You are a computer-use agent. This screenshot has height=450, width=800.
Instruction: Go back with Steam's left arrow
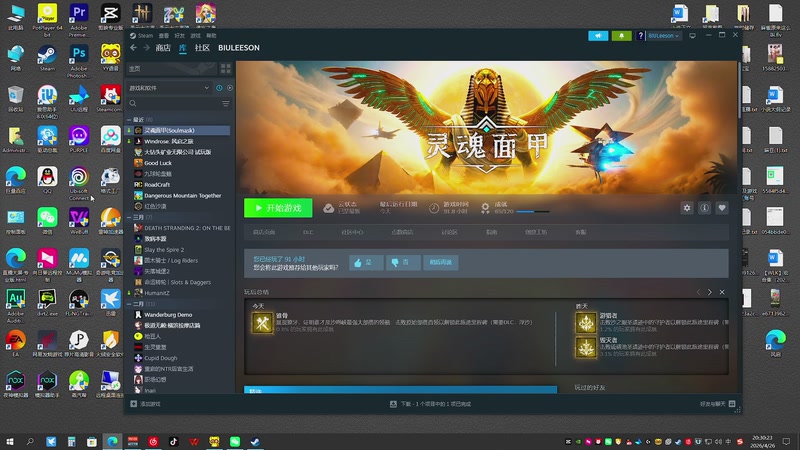coord(134,47)
